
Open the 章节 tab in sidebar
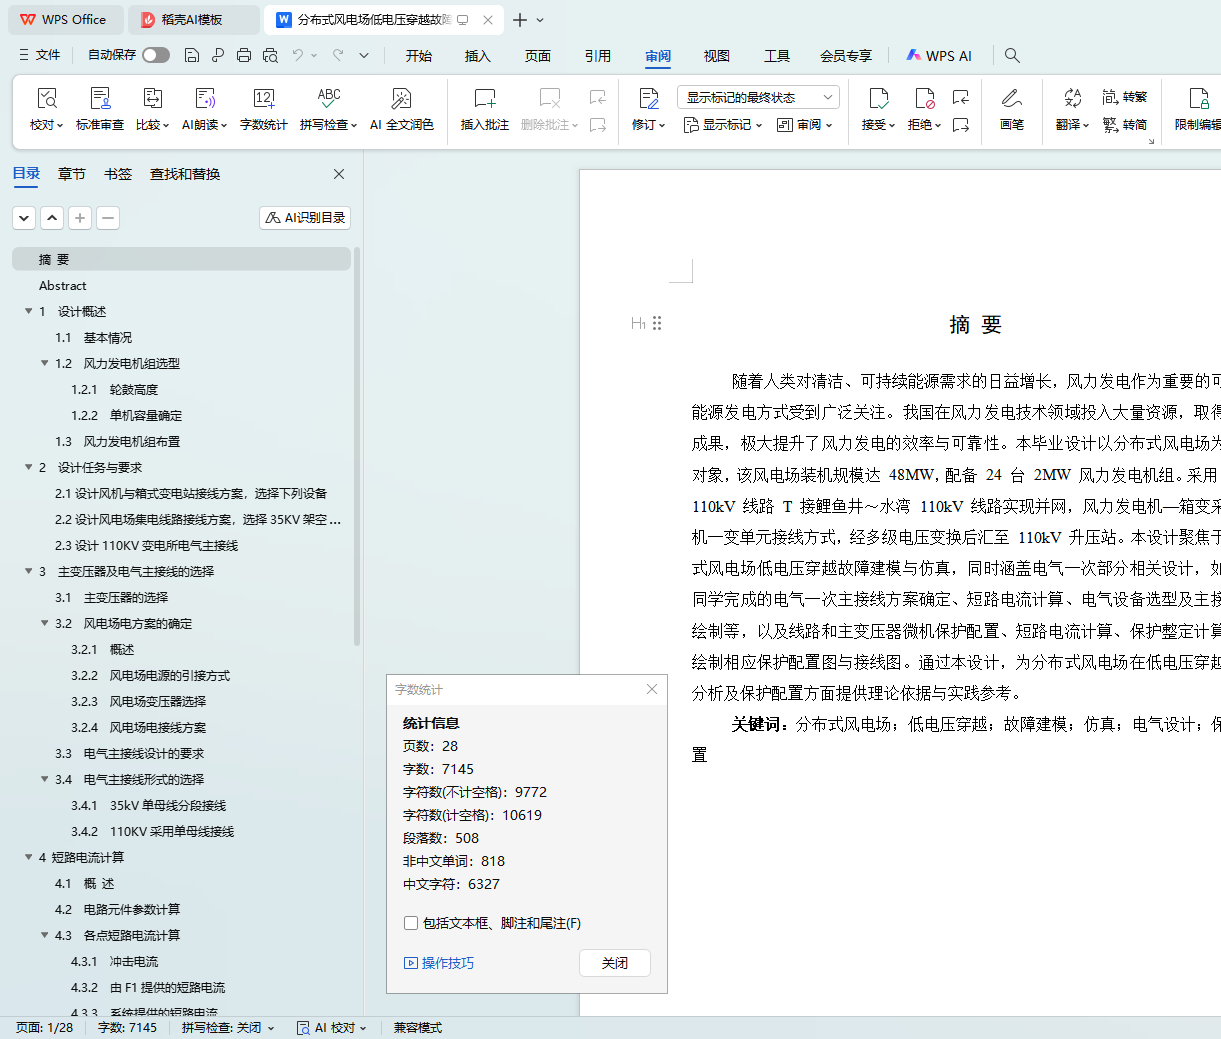coord(72,174)
